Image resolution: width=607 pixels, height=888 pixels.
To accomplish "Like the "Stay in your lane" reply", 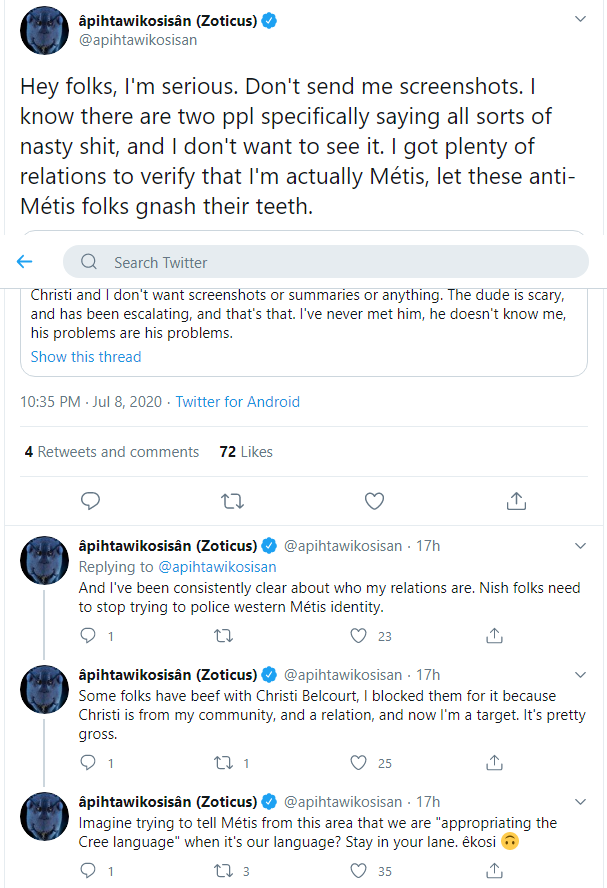I will (x=359, y=871).
